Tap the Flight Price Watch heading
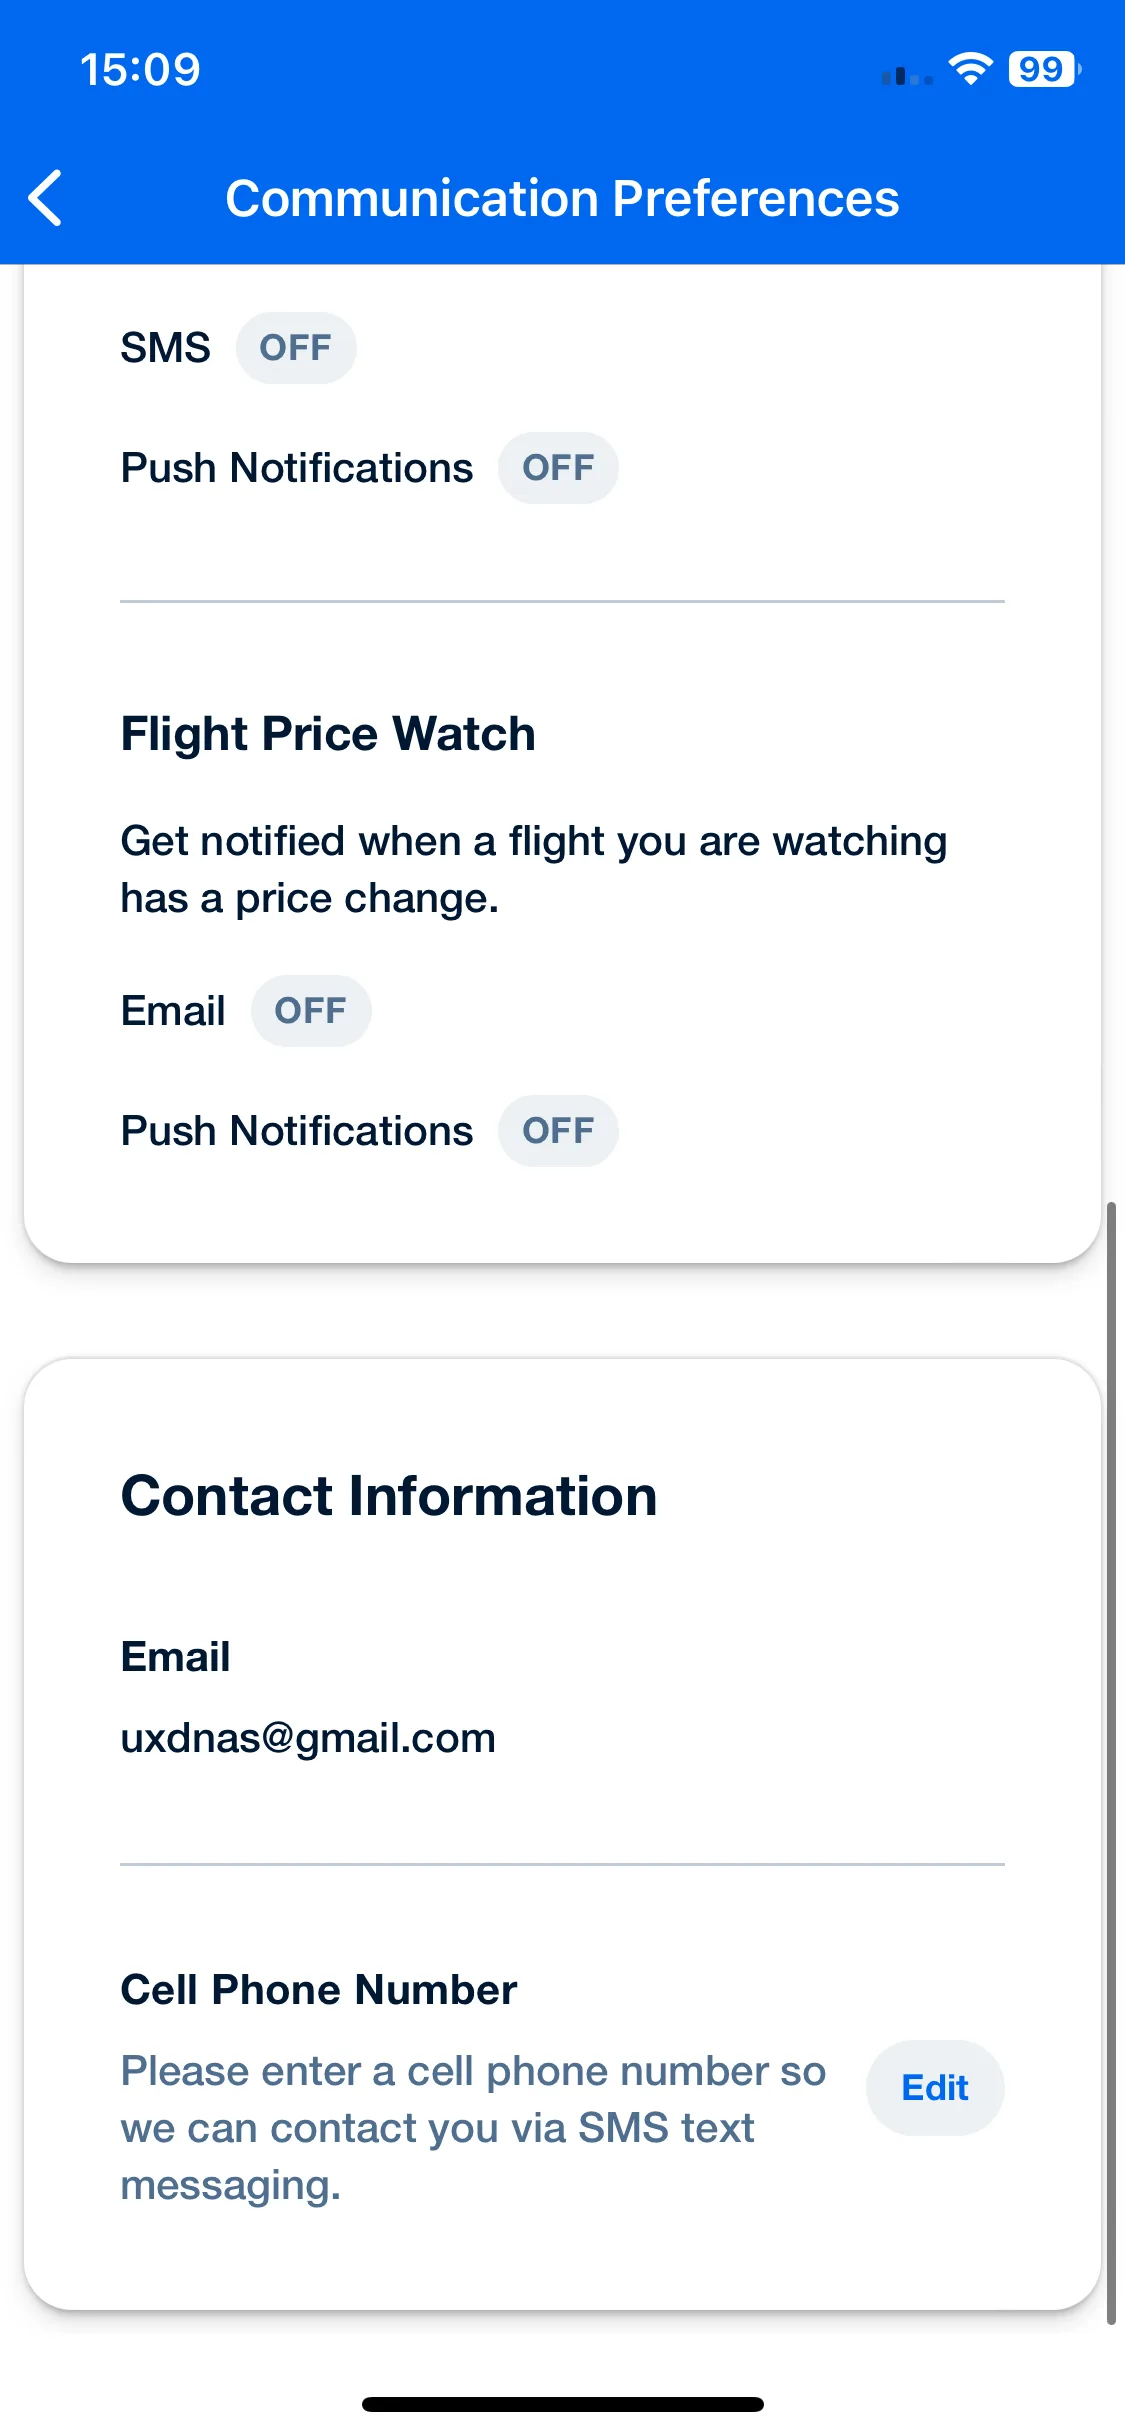The height and width of the screenshot is (2436, 1125). click(328, 734)
